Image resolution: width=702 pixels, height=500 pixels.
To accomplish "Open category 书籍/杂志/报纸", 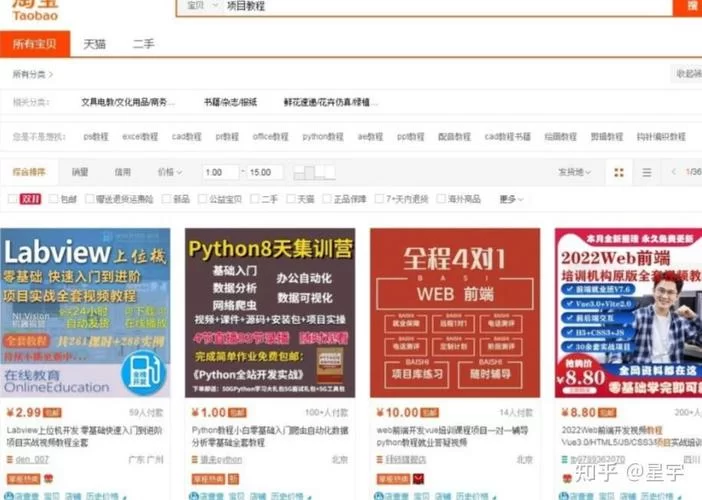I will [231, 102].
